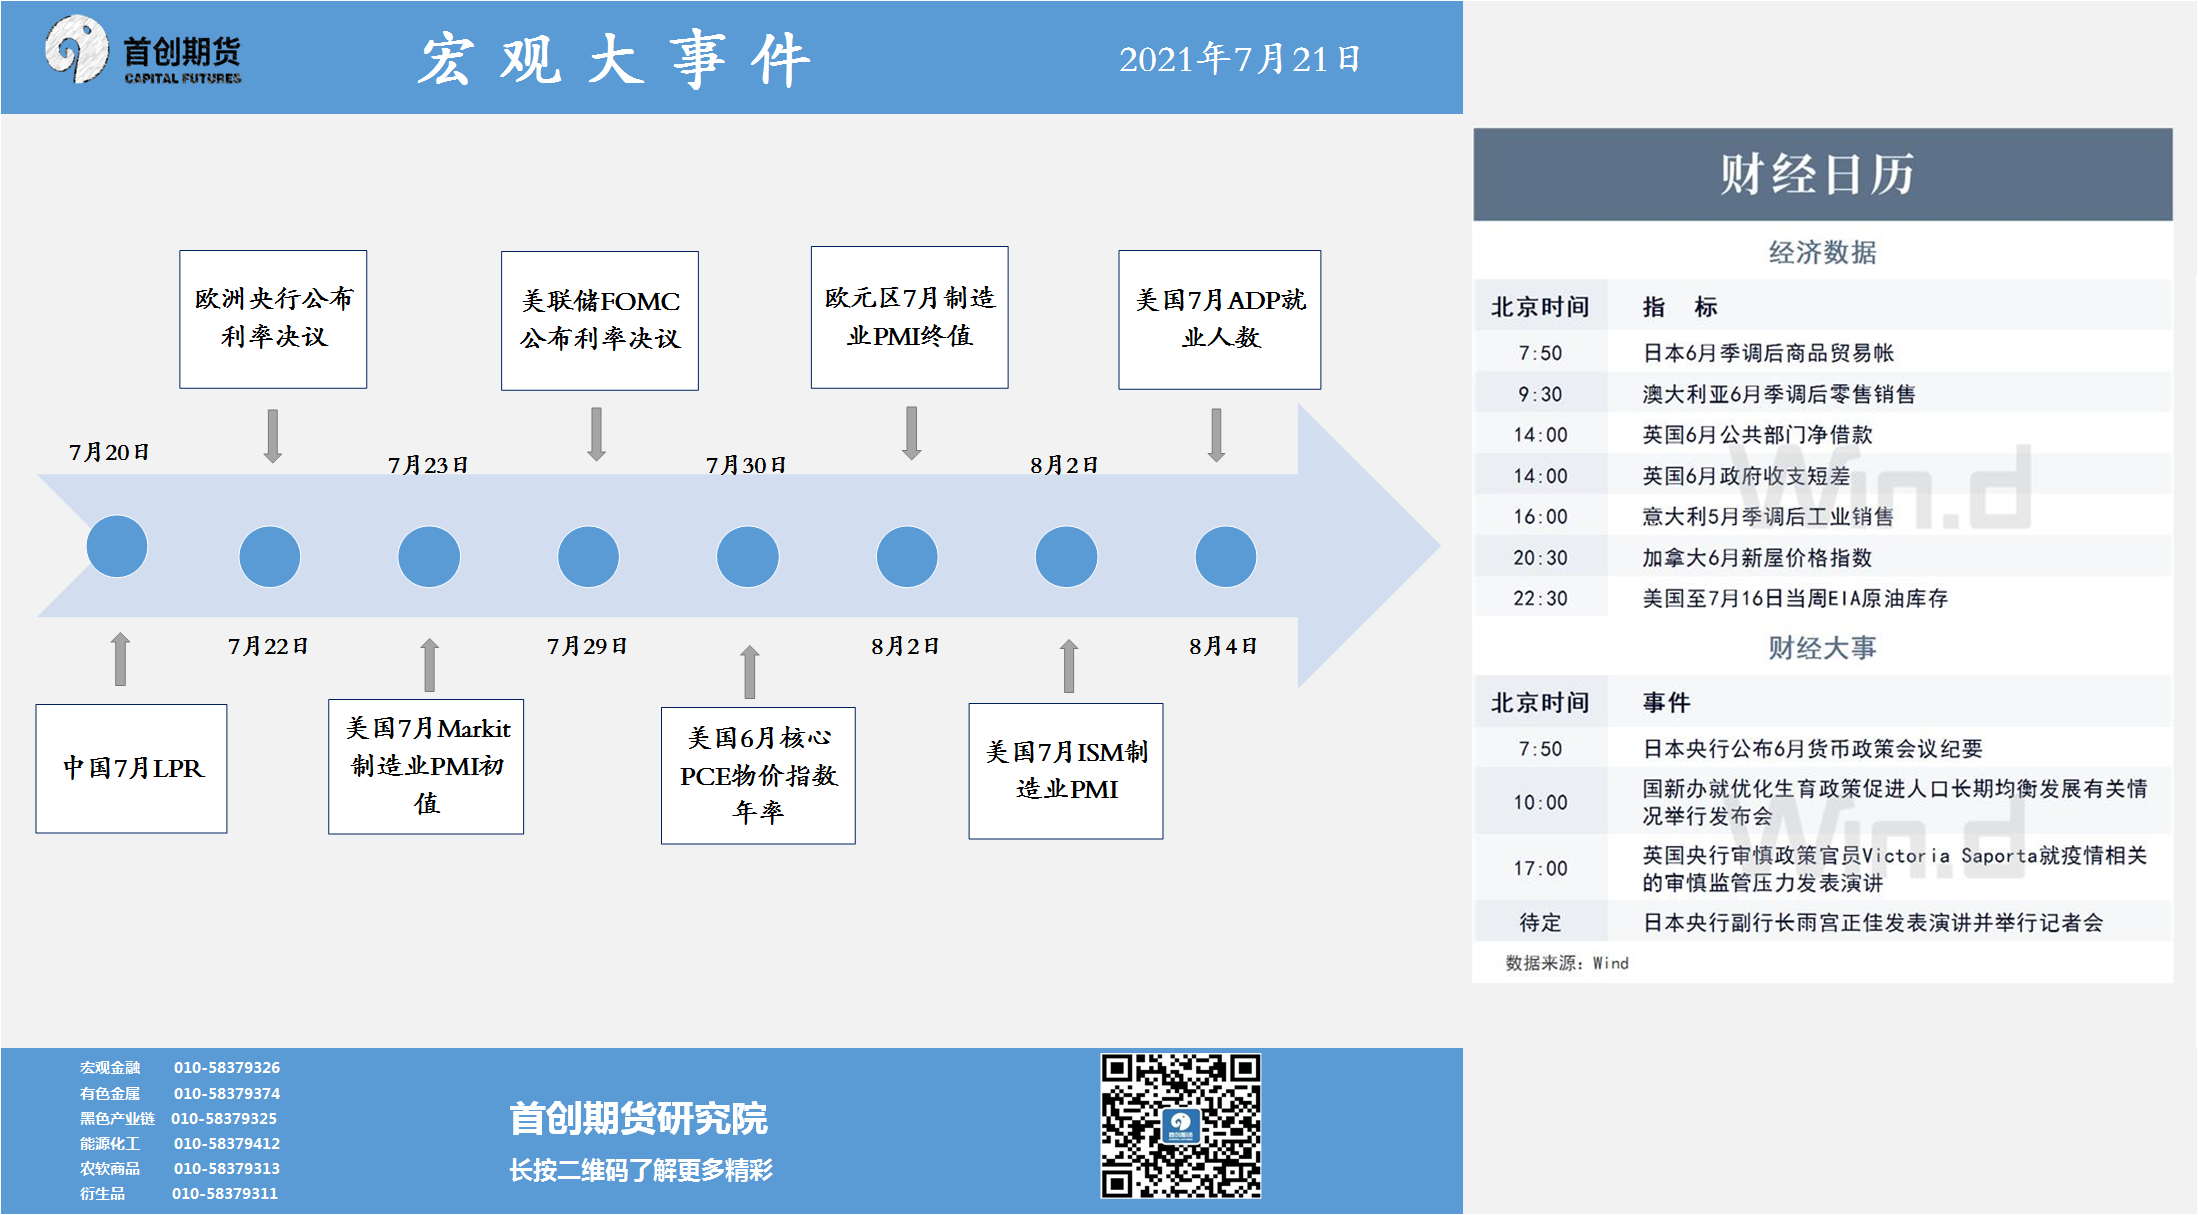Screen dimensions: 2198x1215
Task: Click the 财经日历 panel header
Action: coord(1822,174)
